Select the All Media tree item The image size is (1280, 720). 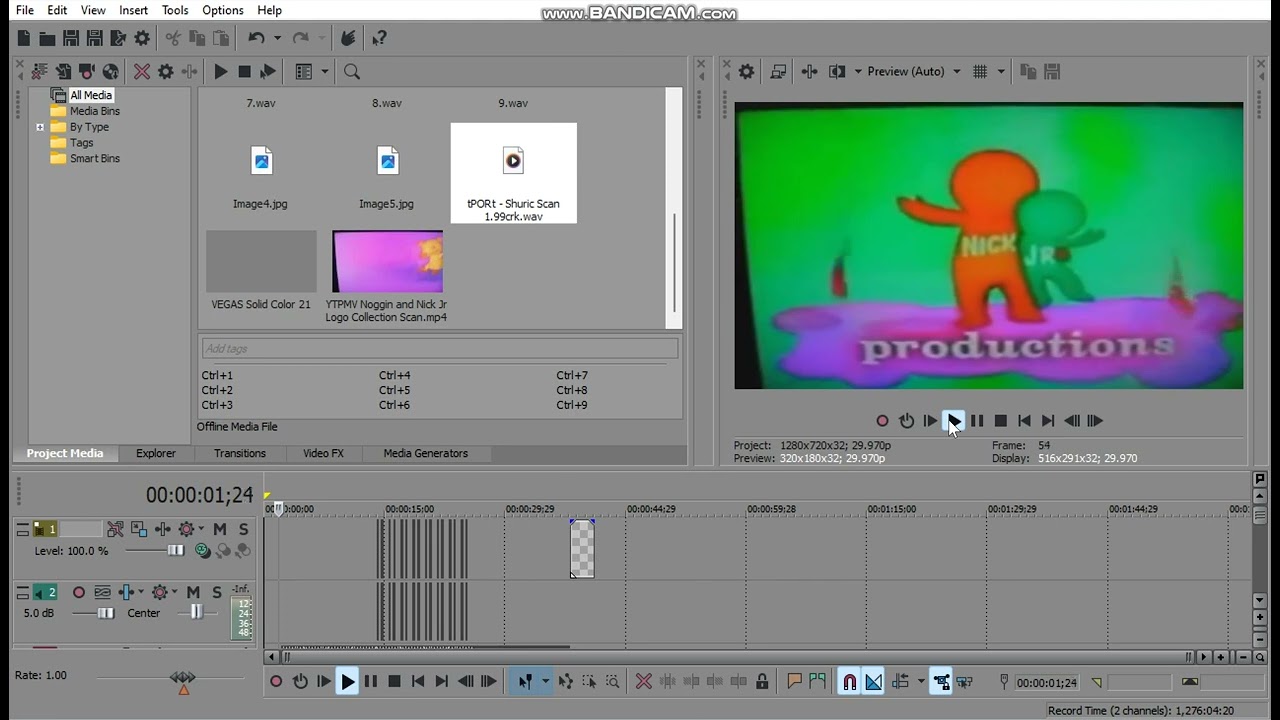click(91, 95)
